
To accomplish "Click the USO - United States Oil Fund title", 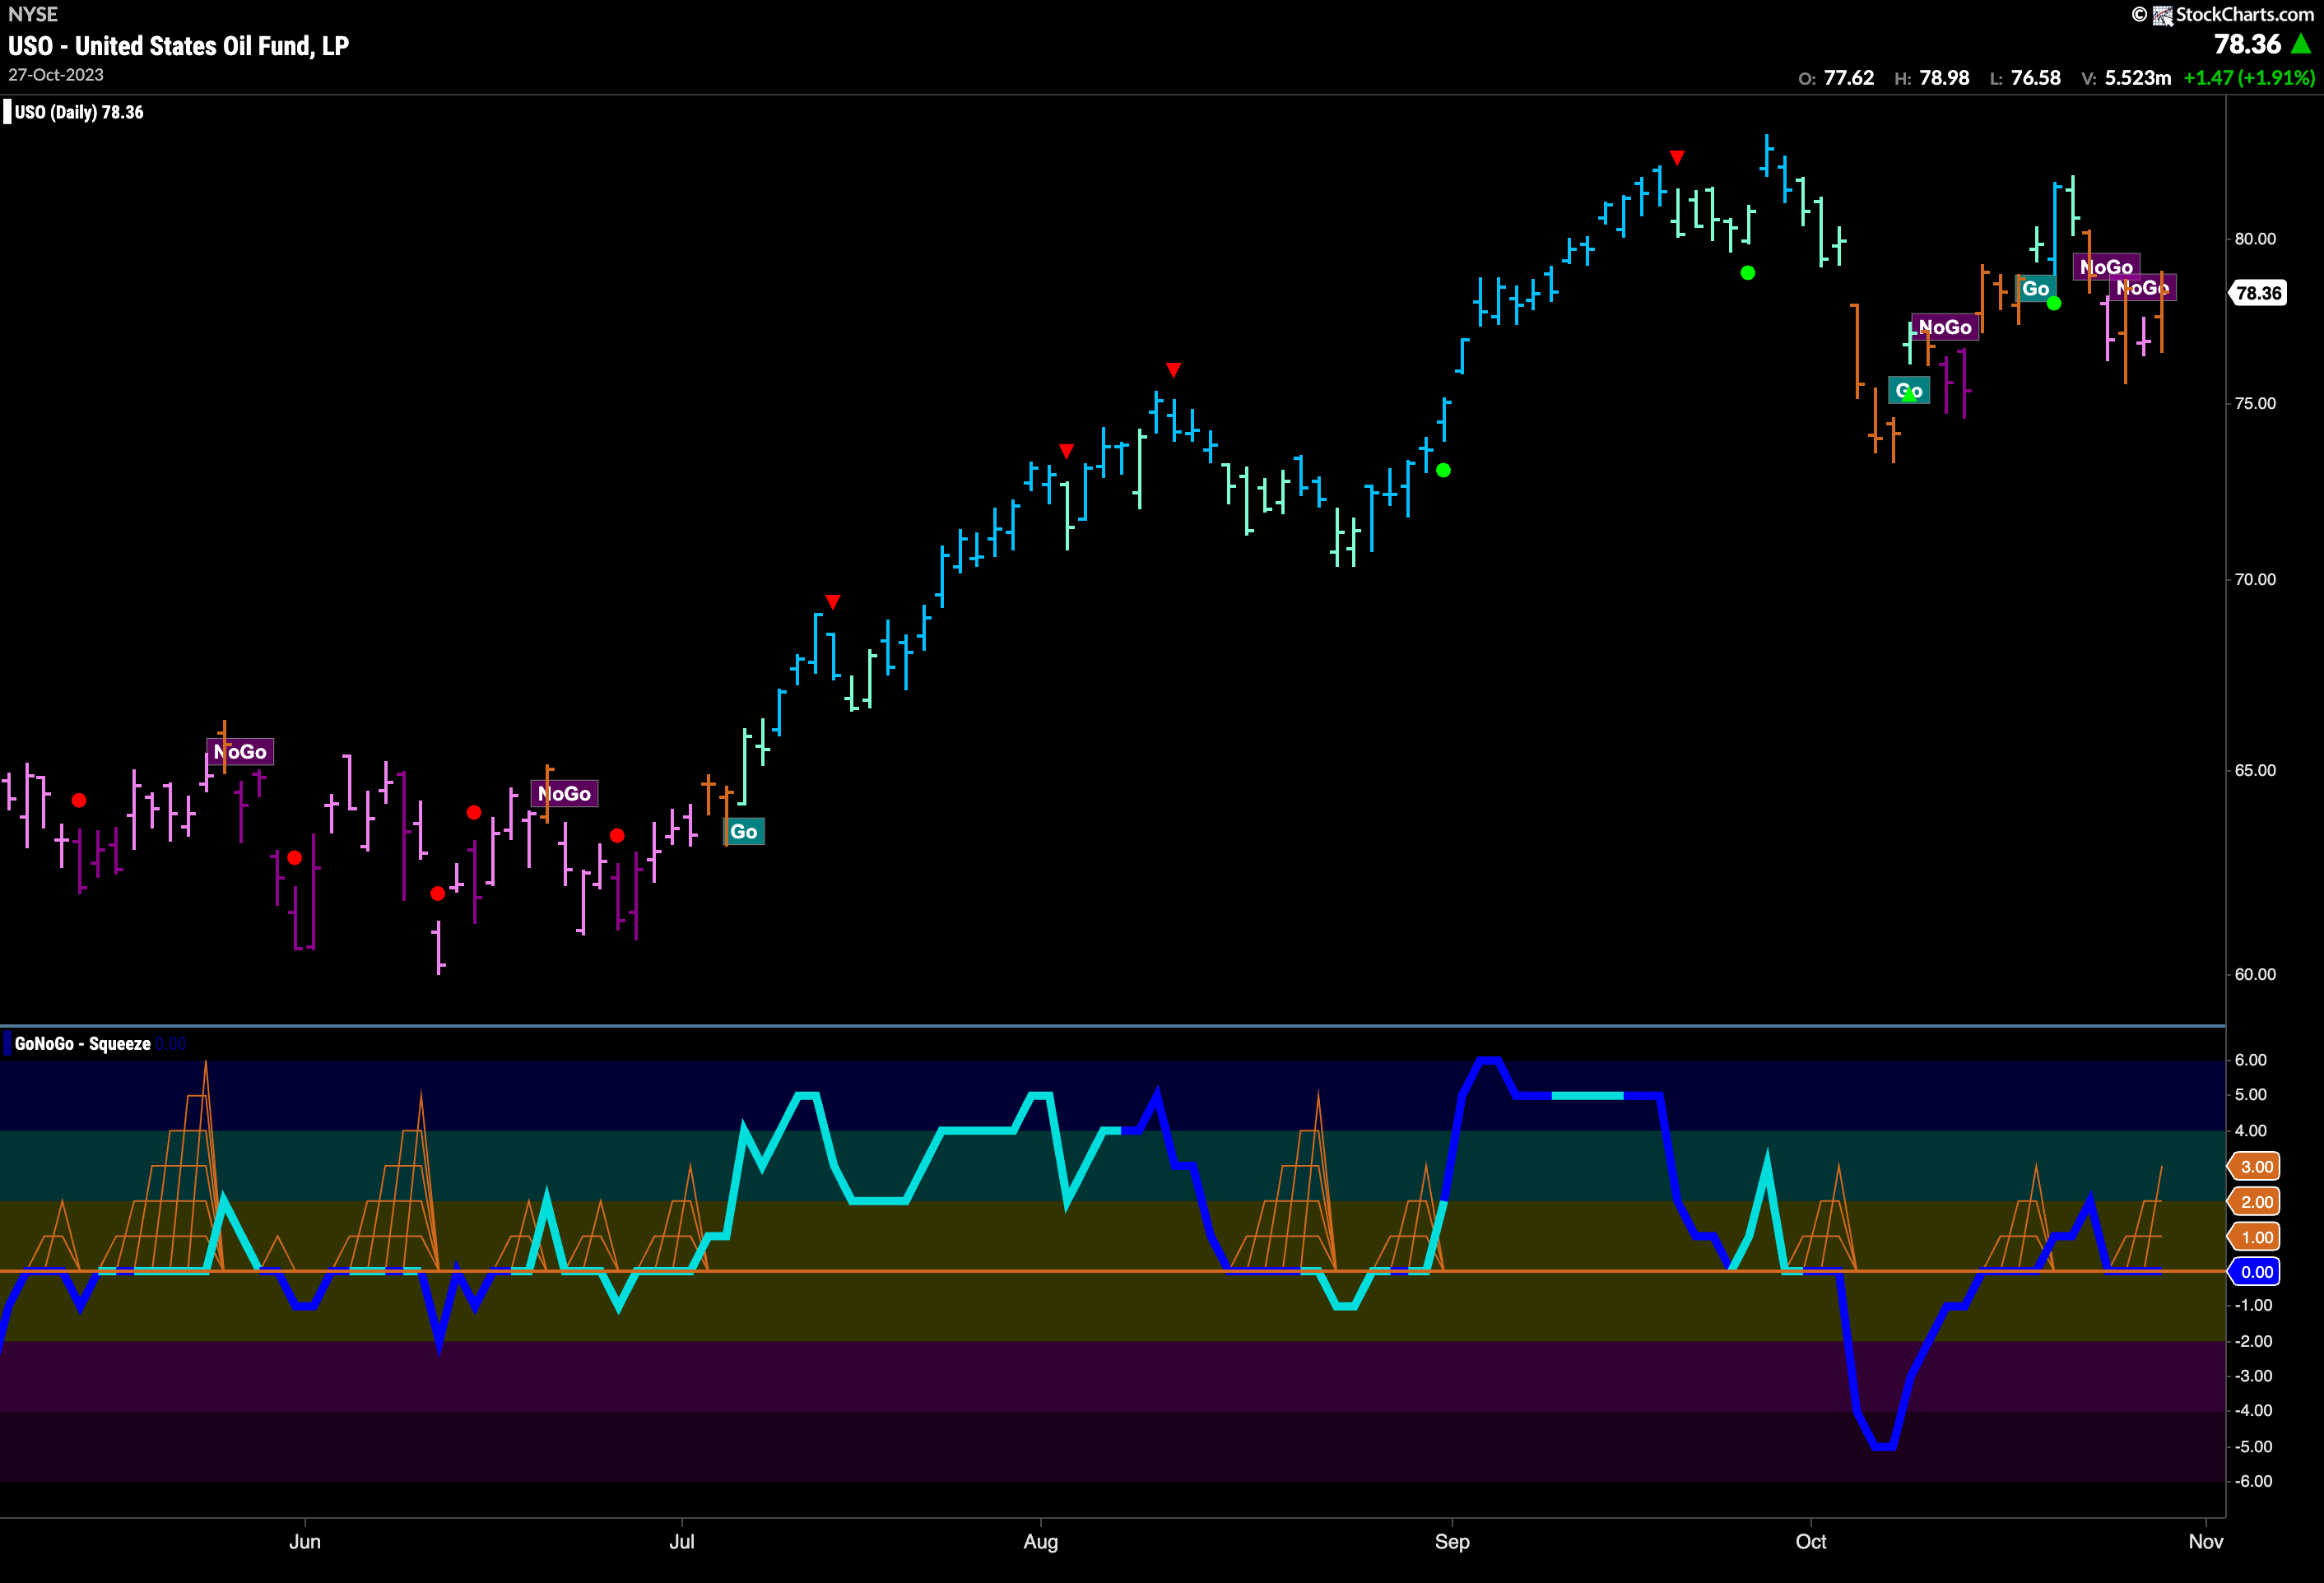I will point(179,46).
